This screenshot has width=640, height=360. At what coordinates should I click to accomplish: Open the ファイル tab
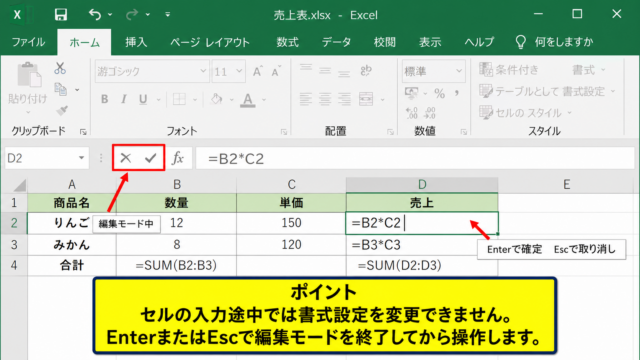(28, 42)
